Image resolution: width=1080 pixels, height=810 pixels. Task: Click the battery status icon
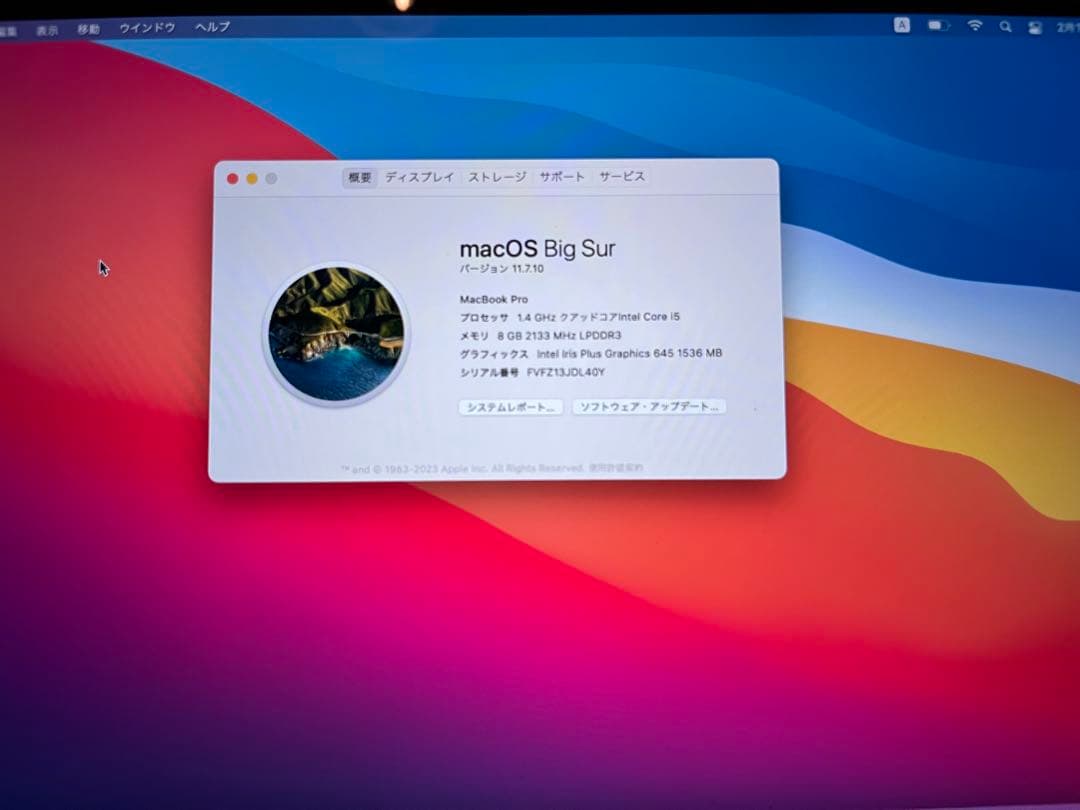click(x=939, y=26)
